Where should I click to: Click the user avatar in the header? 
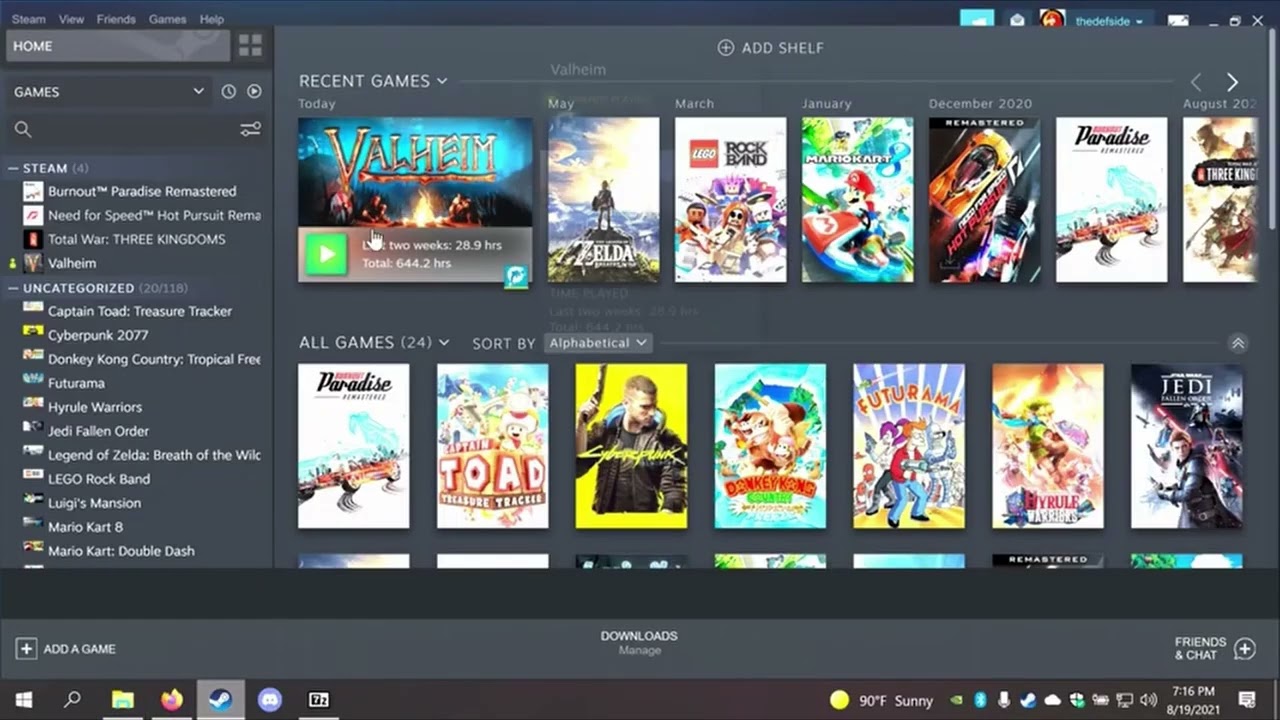1052,20
